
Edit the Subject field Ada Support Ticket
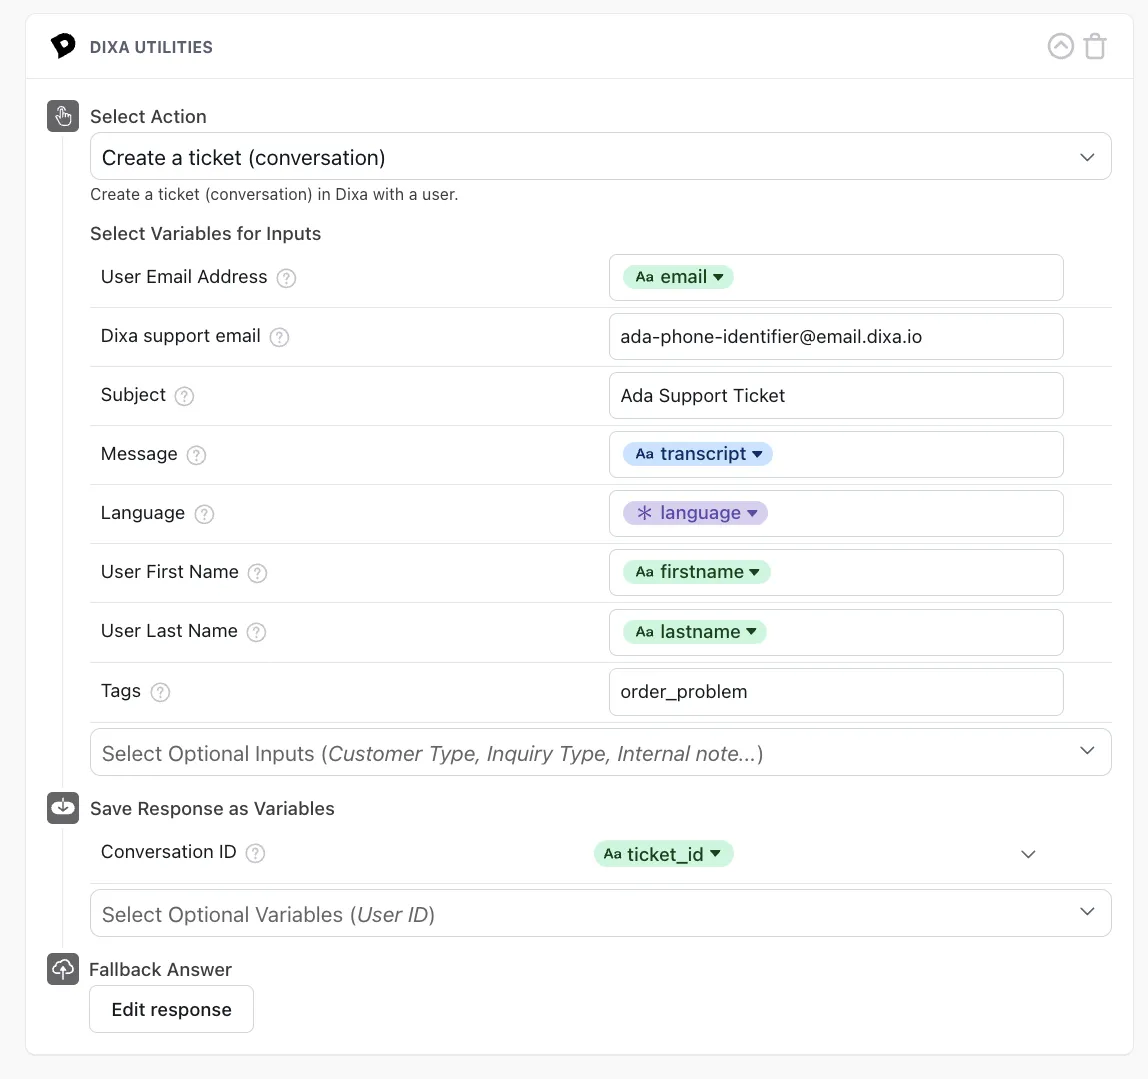tap(836, 396)
